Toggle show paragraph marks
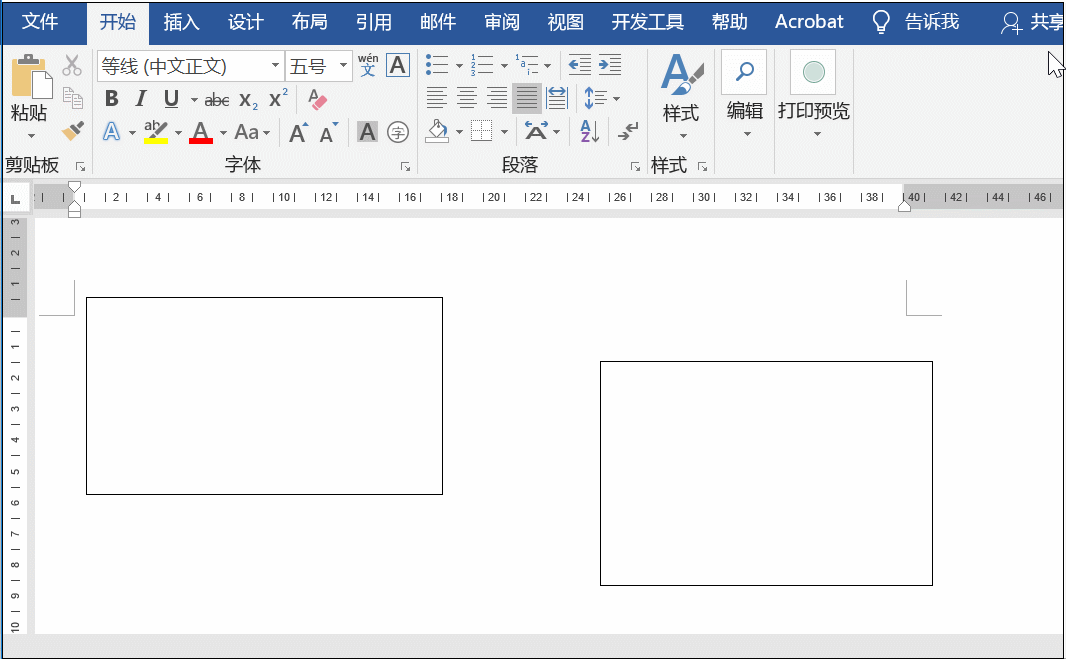 628,131
